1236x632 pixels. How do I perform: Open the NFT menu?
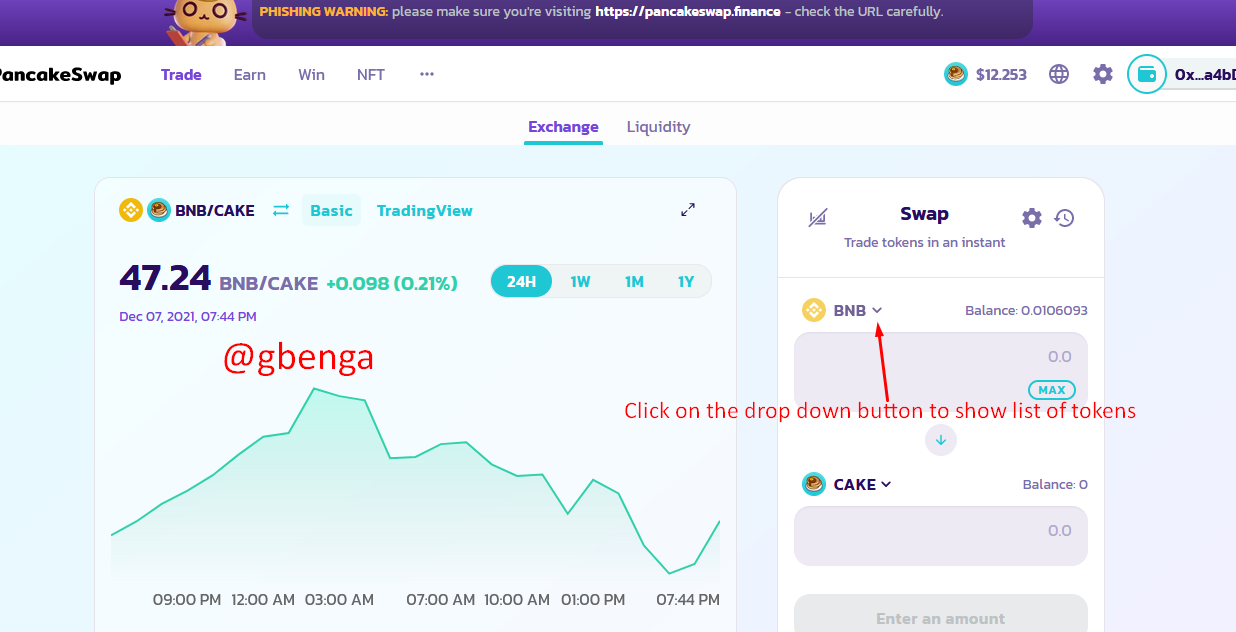(371, 75)
